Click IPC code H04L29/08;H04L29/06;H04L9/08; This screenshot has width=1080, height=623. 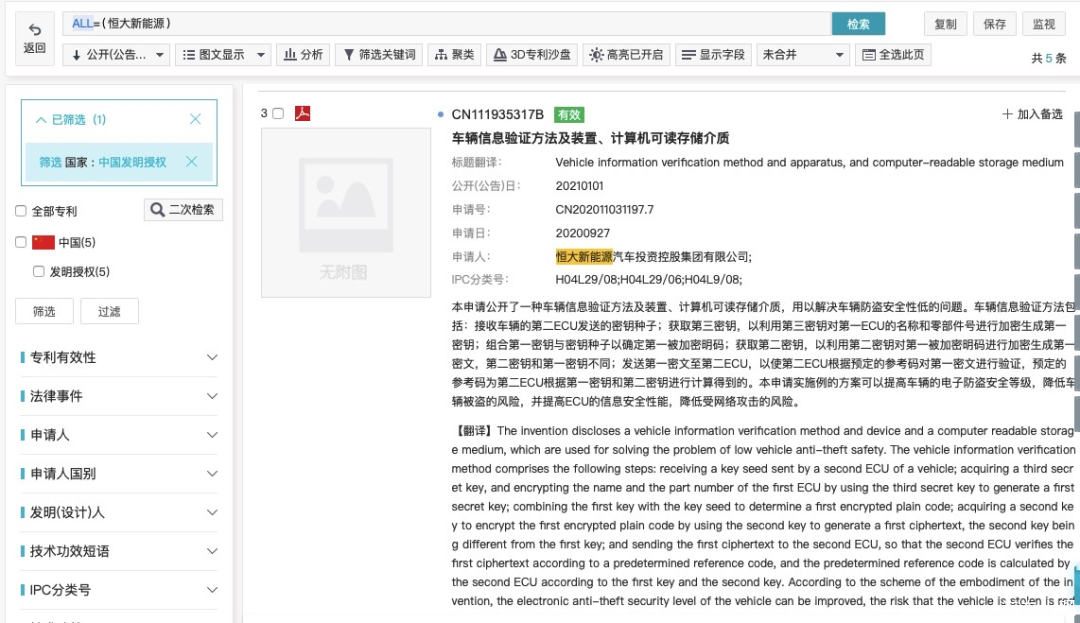[649, 279]
